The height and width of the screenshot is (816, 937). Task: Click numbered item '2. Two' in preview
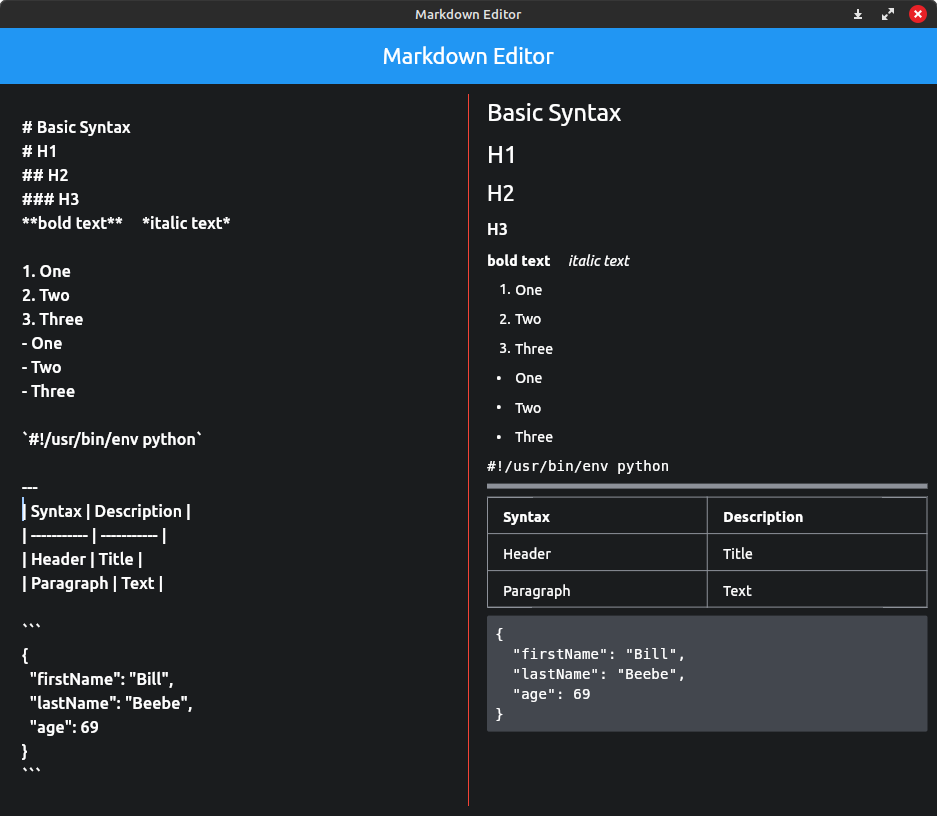tap(520, 320)
